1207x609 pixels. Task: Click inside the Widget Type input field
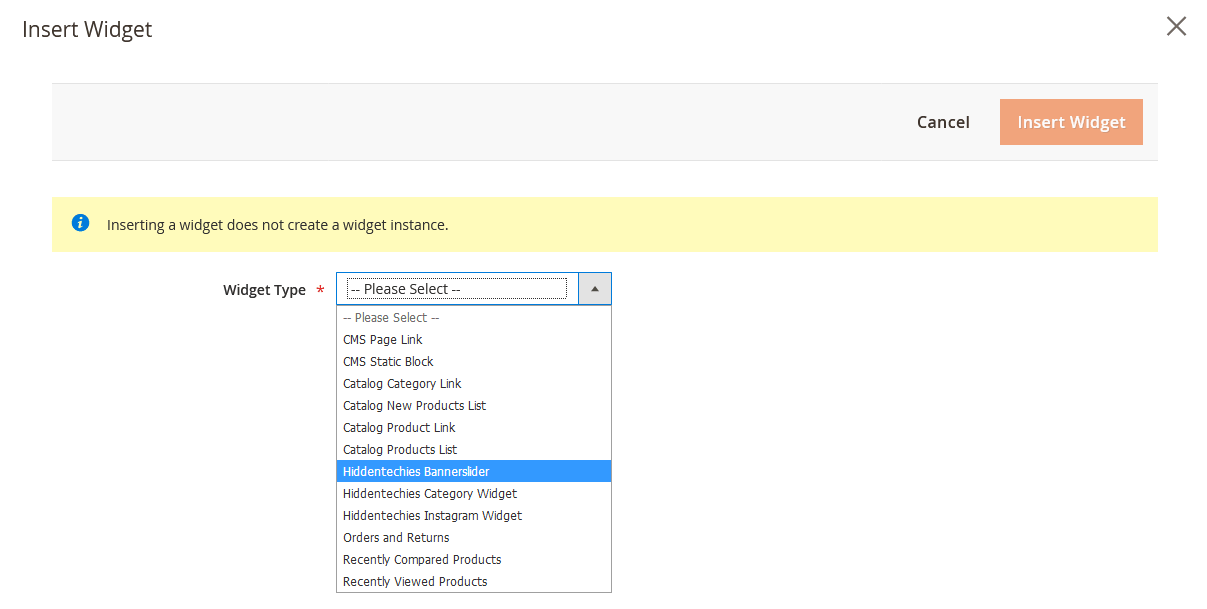455,288
